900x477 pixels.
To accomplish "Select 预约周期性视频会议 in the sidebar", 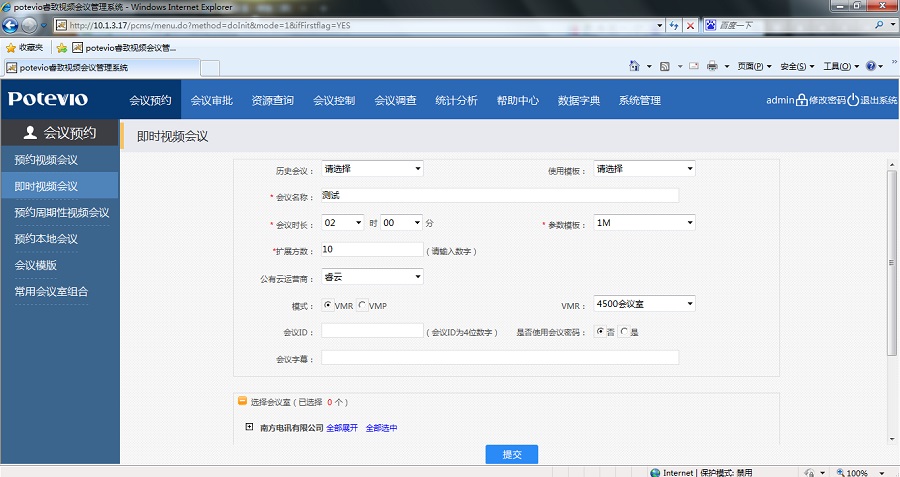I will tap(61, 212).
